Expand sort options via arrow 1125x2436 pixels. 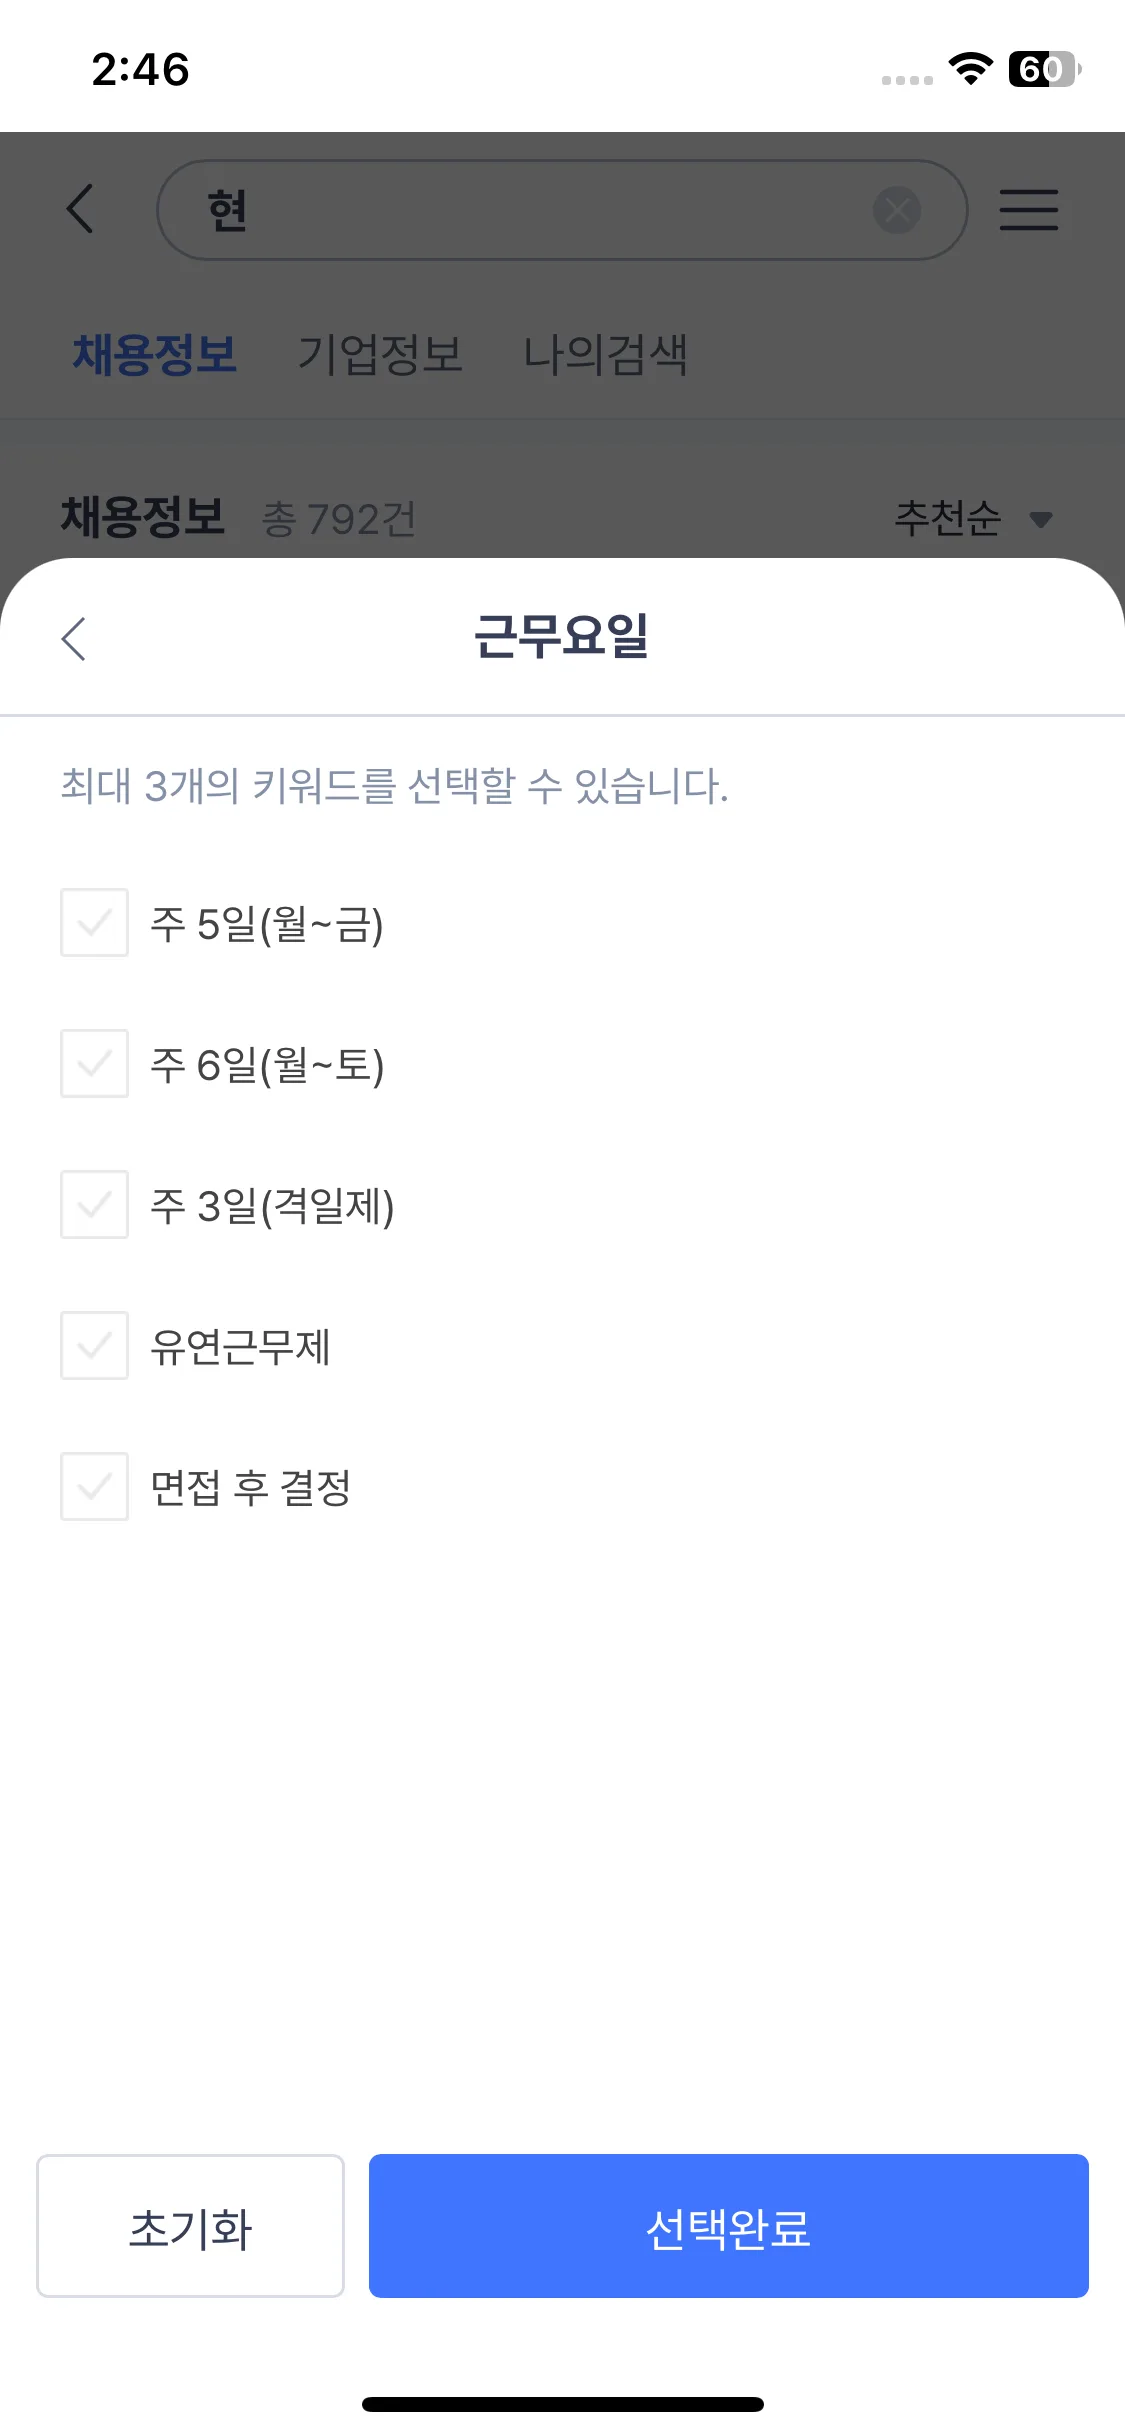(1040, 519)
